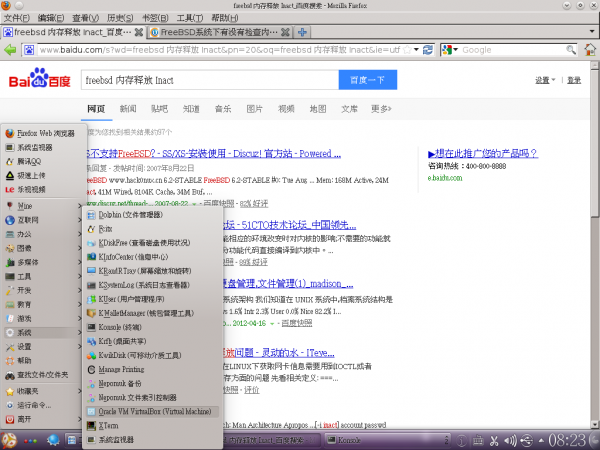This screenshot has width=600, height=450.
Task: Open 系统监视器 at the submenu bottom
Action: 152,440
